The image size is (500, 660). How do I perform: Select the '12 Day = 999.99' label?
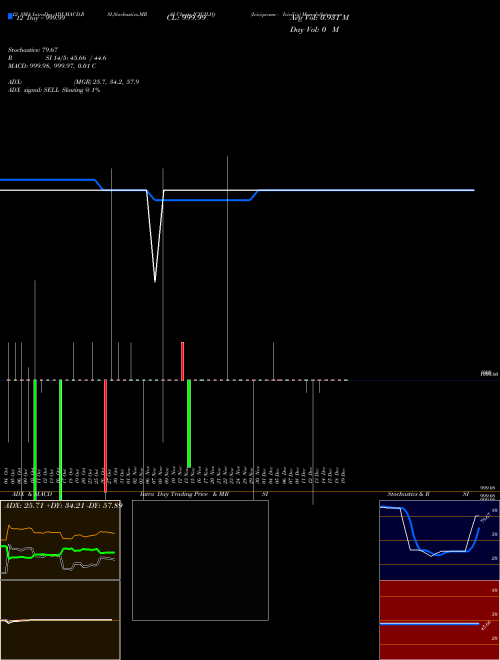(x=40, y=18)
